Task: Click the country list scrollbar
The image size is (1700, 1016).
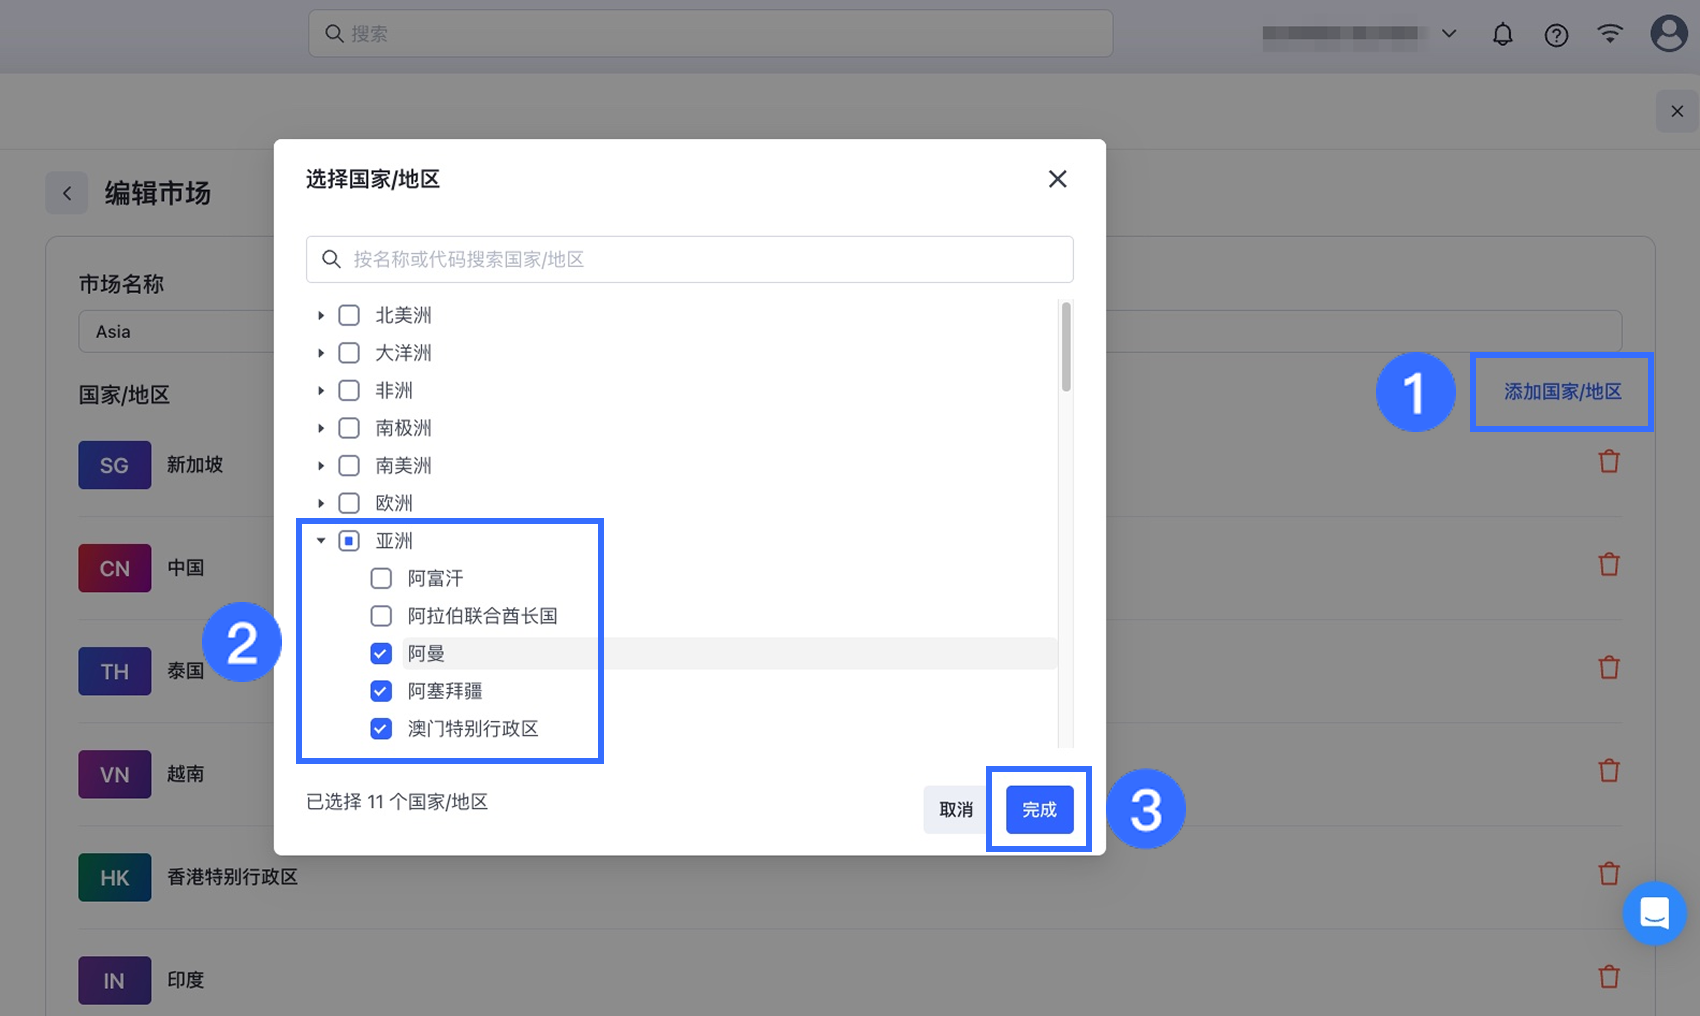Action: 1066,347
